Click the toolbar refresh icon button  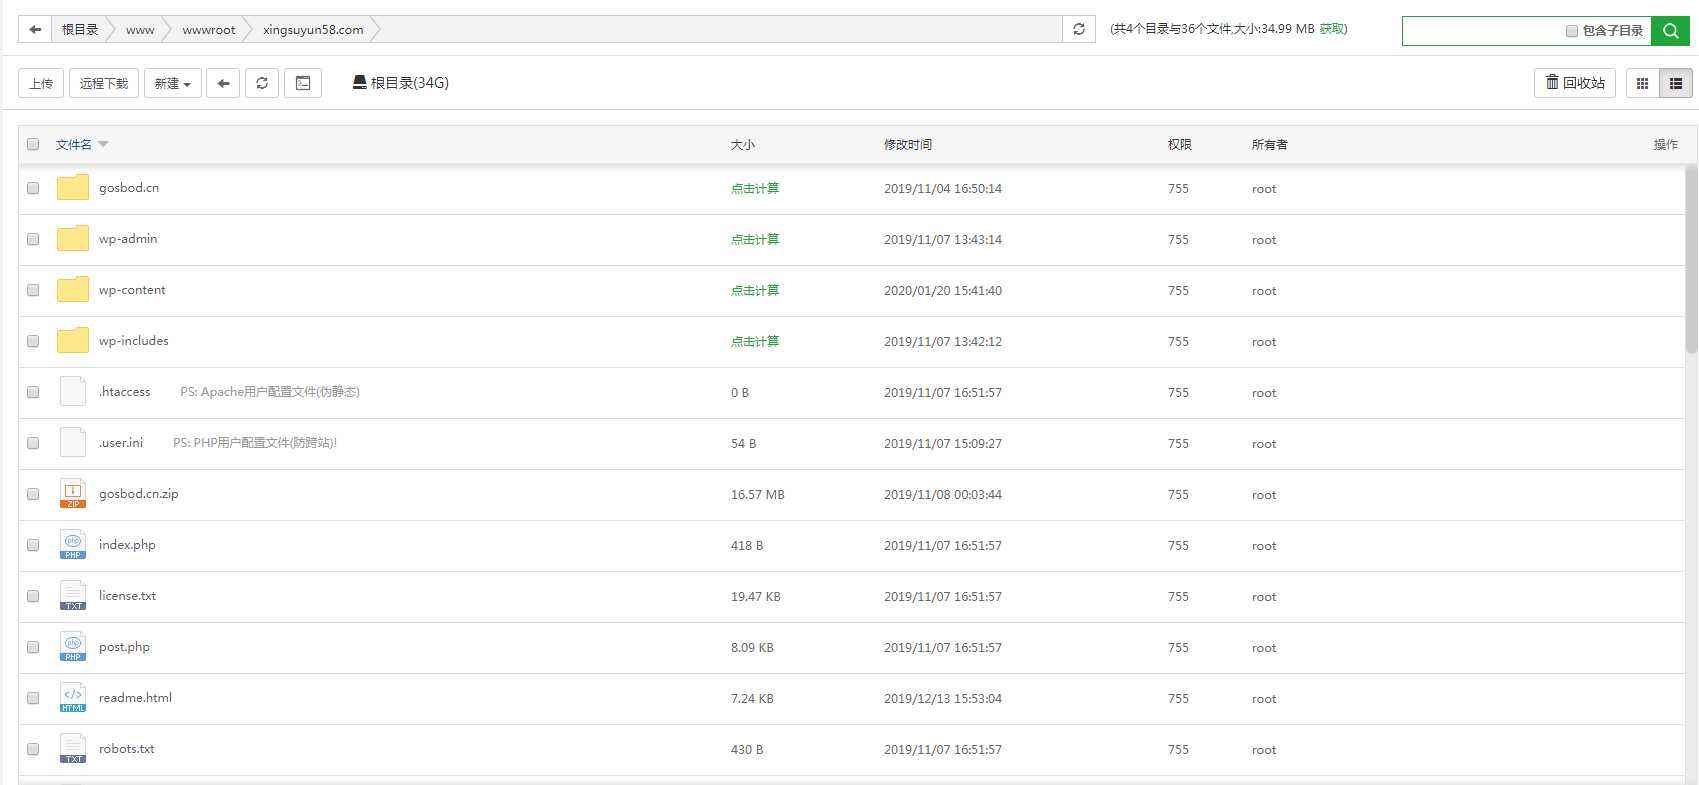point(262,83)
